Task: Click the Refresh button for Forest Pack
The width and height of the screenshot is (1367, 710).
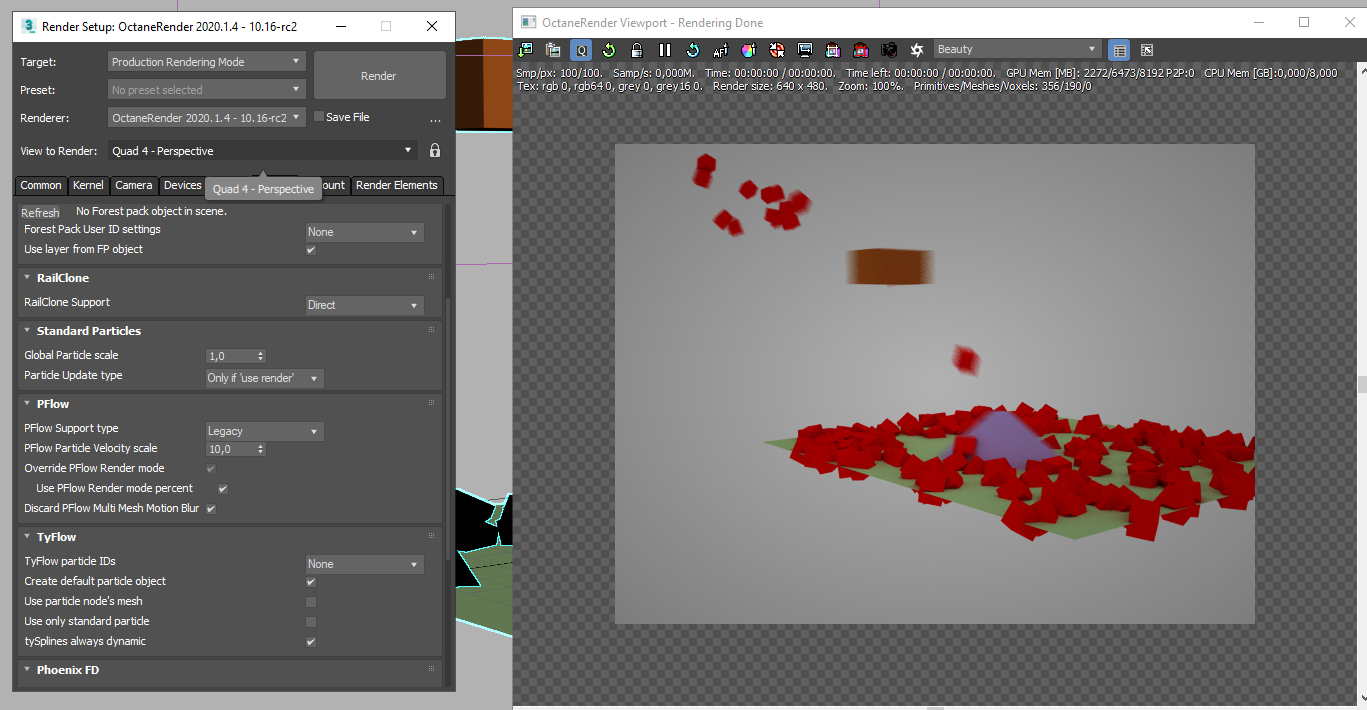Action: point(40,213)
